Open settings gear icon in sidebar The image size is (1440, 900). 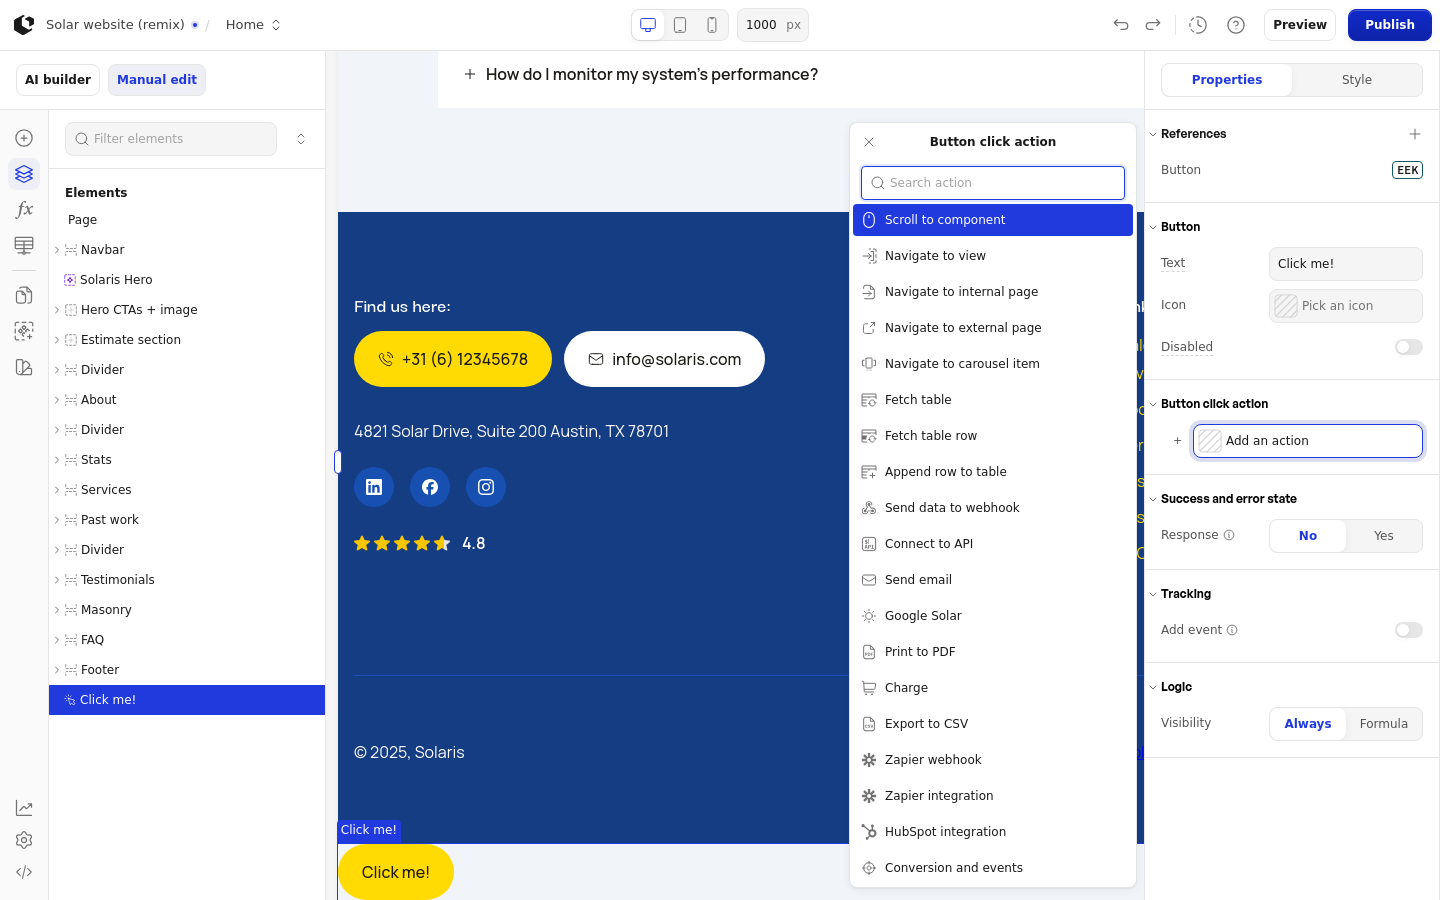click(24, 840)
